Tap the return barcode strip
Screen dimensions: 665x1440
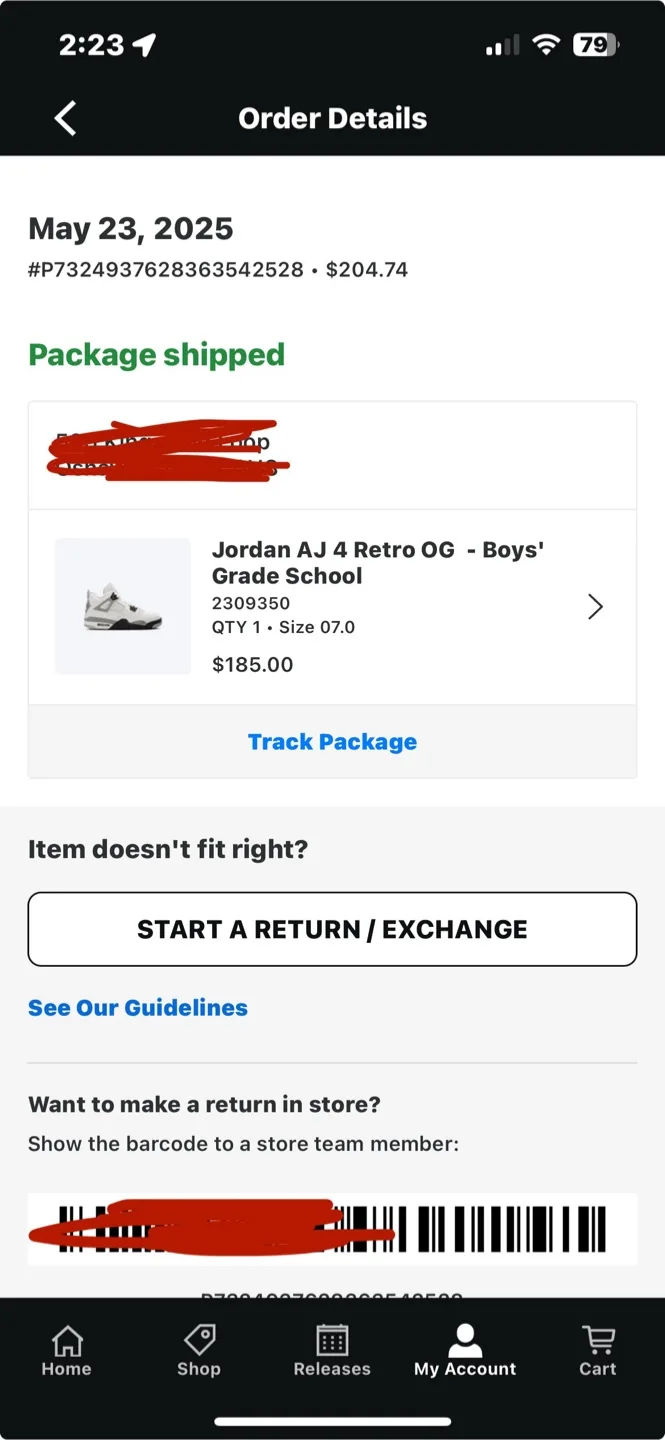[332, 1229]
